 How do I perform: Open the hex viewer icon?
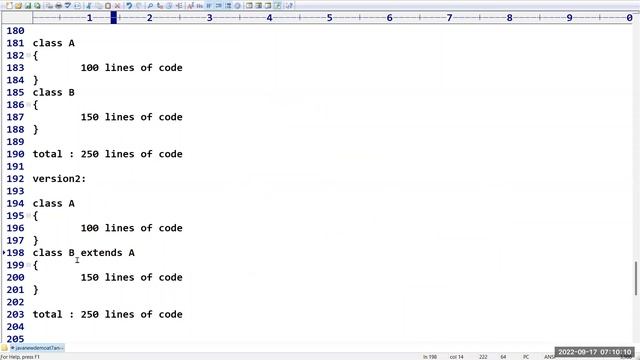click(x=200, y=6)
